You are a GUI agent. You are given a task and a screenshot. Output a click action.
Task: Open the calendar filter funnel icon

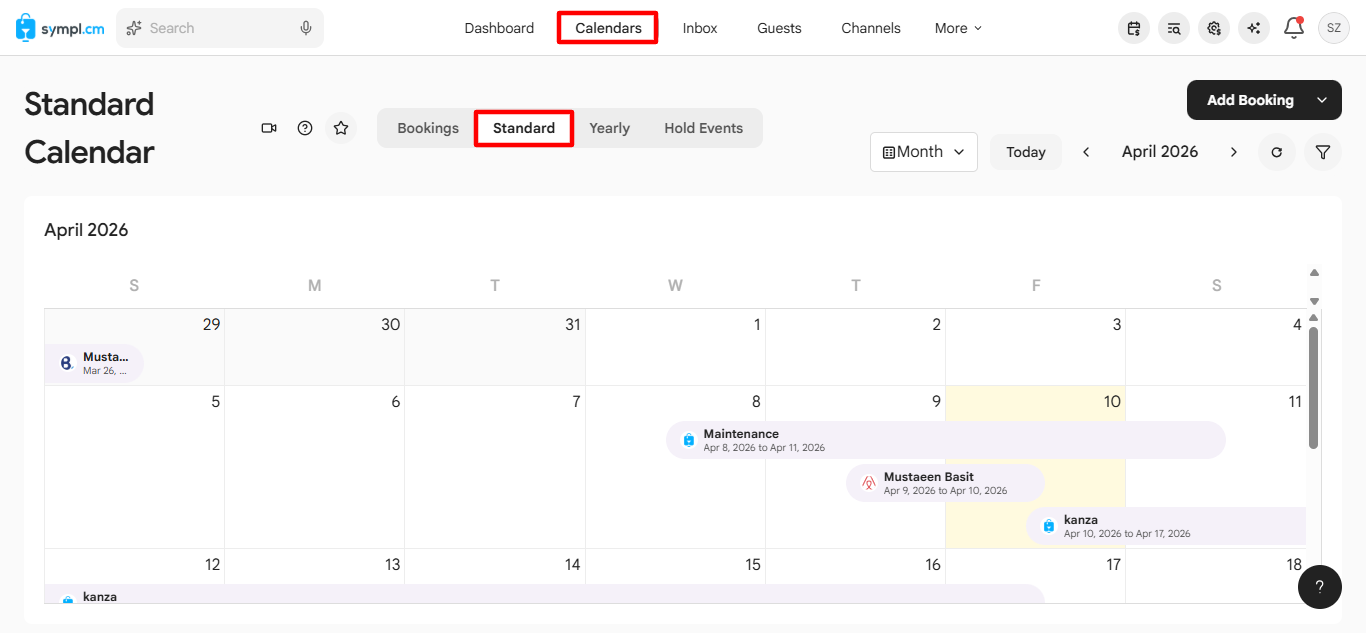click(1323, 152)
